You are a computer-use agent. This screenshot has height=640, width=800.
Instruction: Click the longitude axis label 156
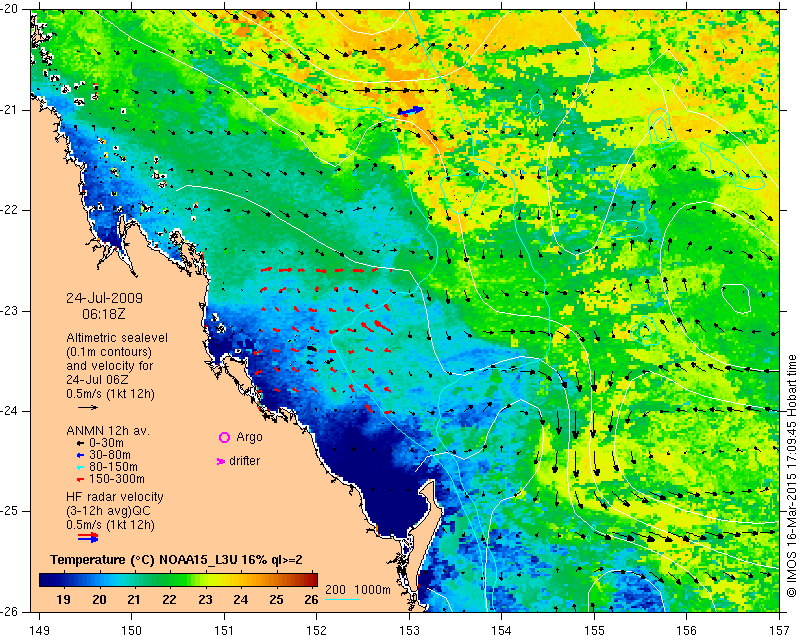[x=687, y=631]
